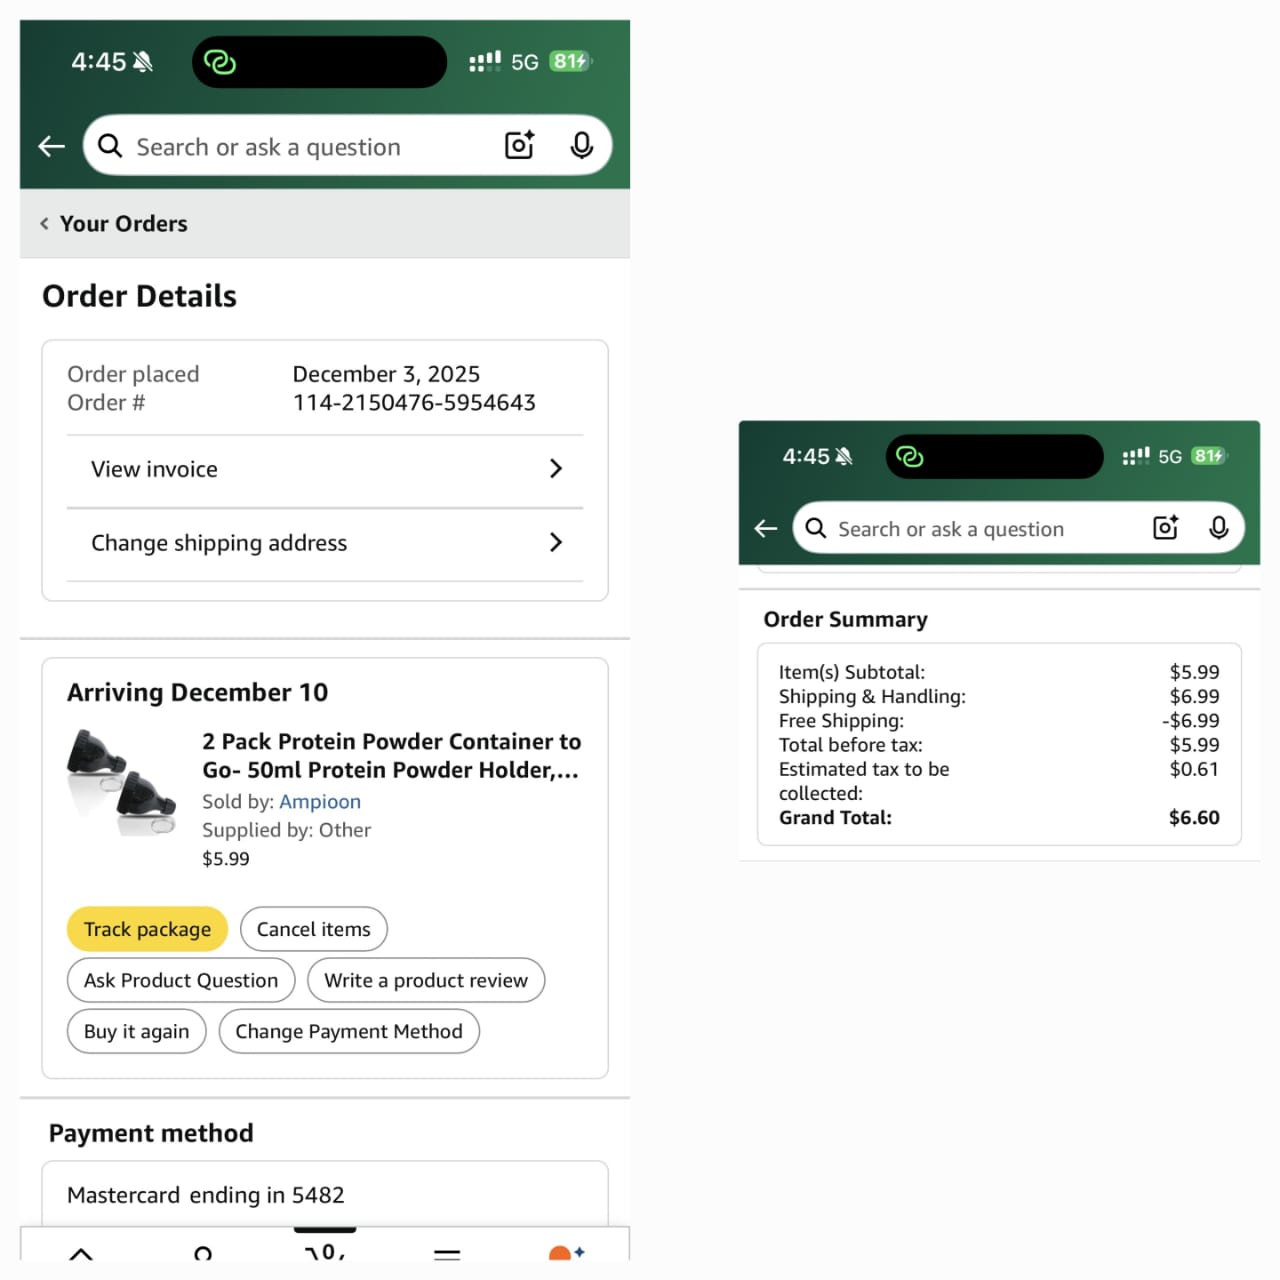Image resolution: width=1280 pixels, height=1280 pixels.
Task: Expand View invoice chevron
Action: (x=556, y=469)
